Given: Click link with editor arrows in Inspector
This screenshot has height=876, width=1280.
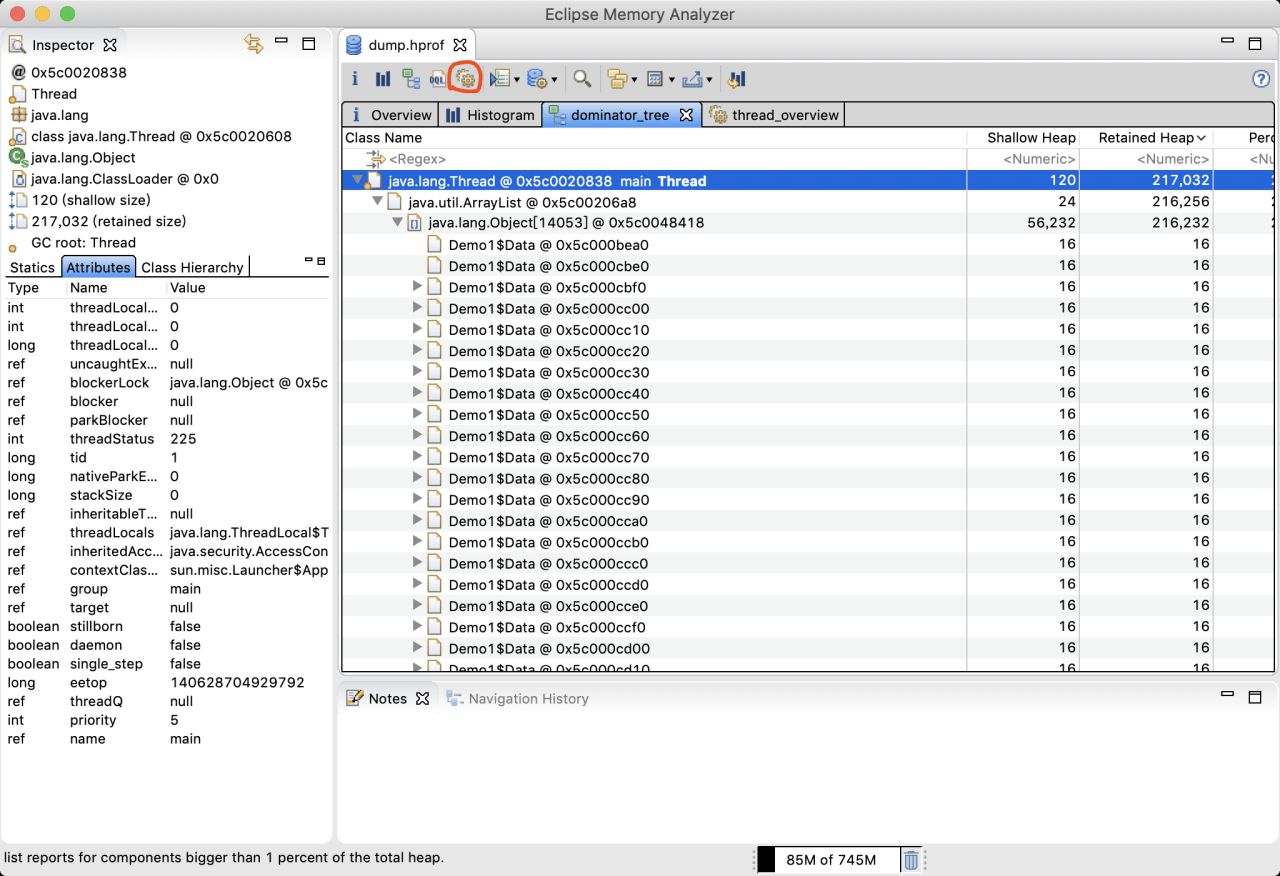Looking at the screenshot, I should pyautogui.click(x=253, y=44).
